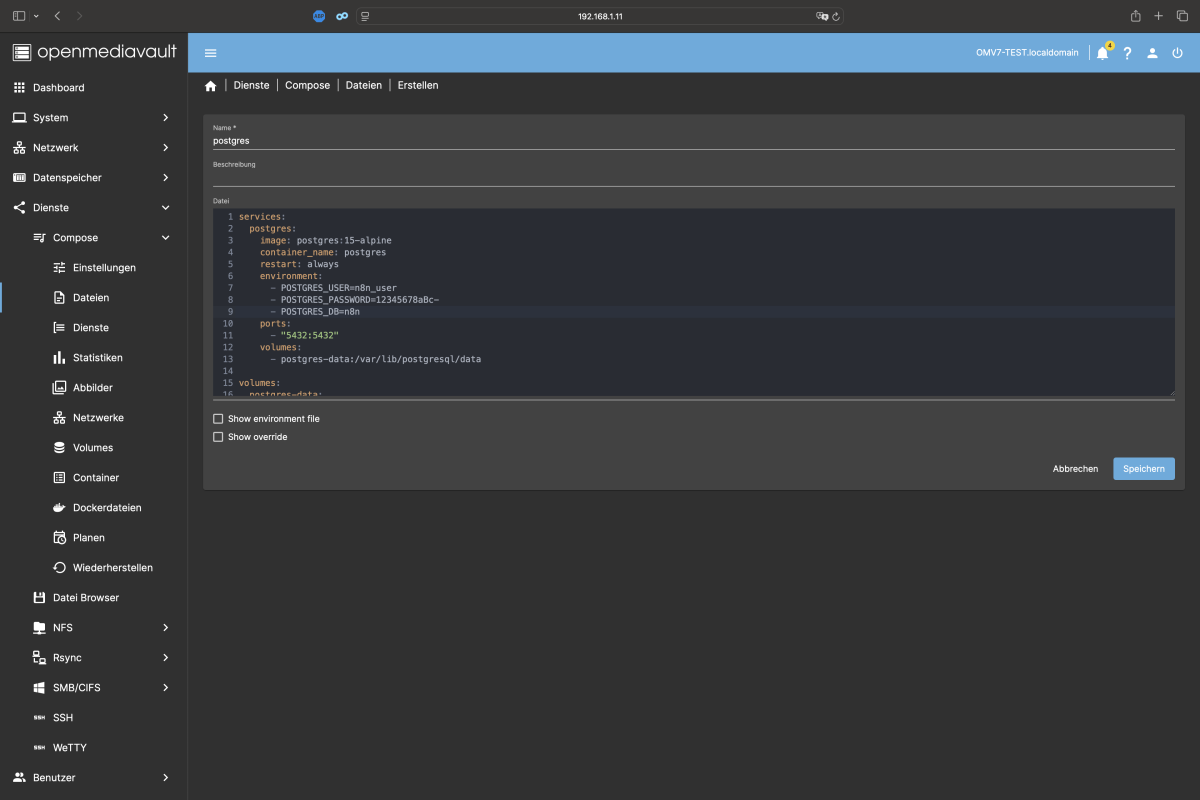
Task: Enable Show override checkbox
Action: [218, 437]
